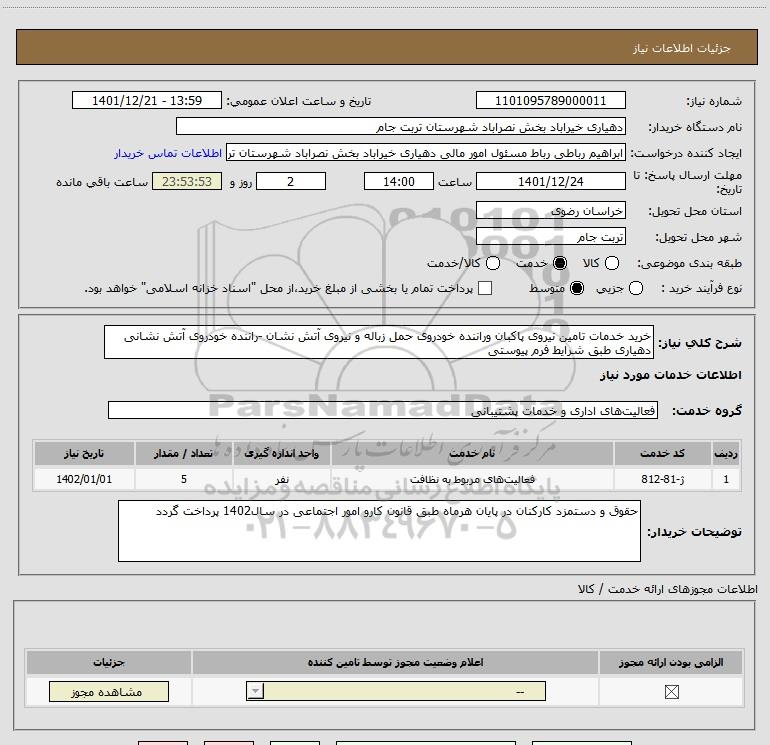
Task: Click the delivery province field خراسان رضوی
Action: [550, 210]
